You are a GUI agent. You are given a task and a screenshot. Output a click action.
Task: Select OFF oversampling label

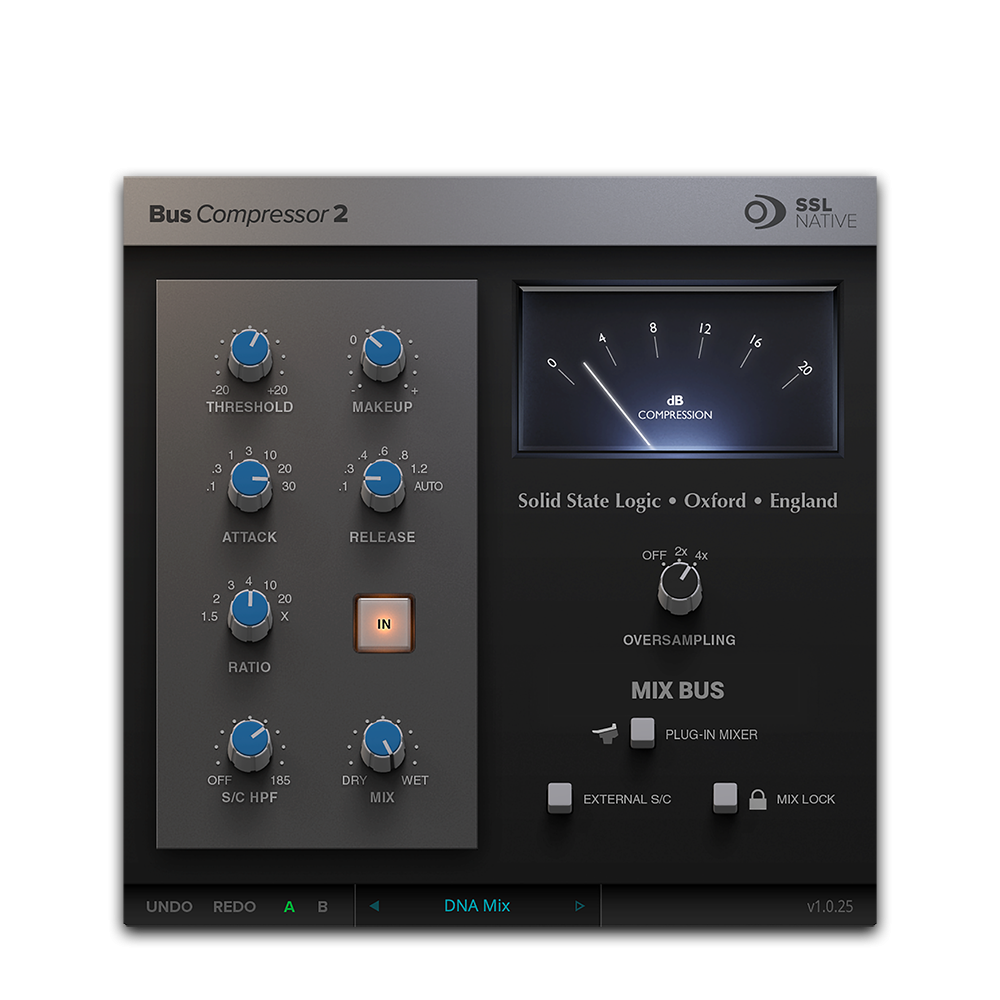click(654, 555)
